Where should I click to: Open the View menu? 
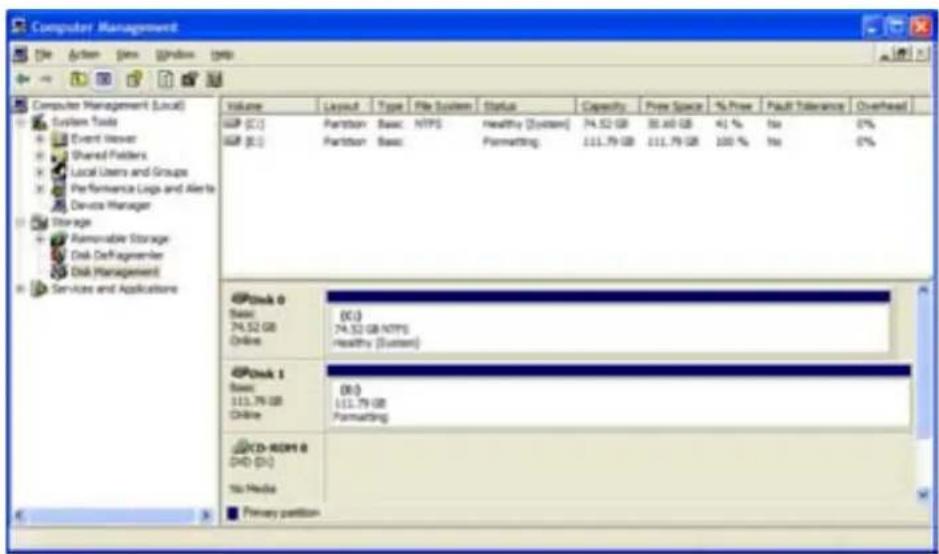tap(127, 55)
